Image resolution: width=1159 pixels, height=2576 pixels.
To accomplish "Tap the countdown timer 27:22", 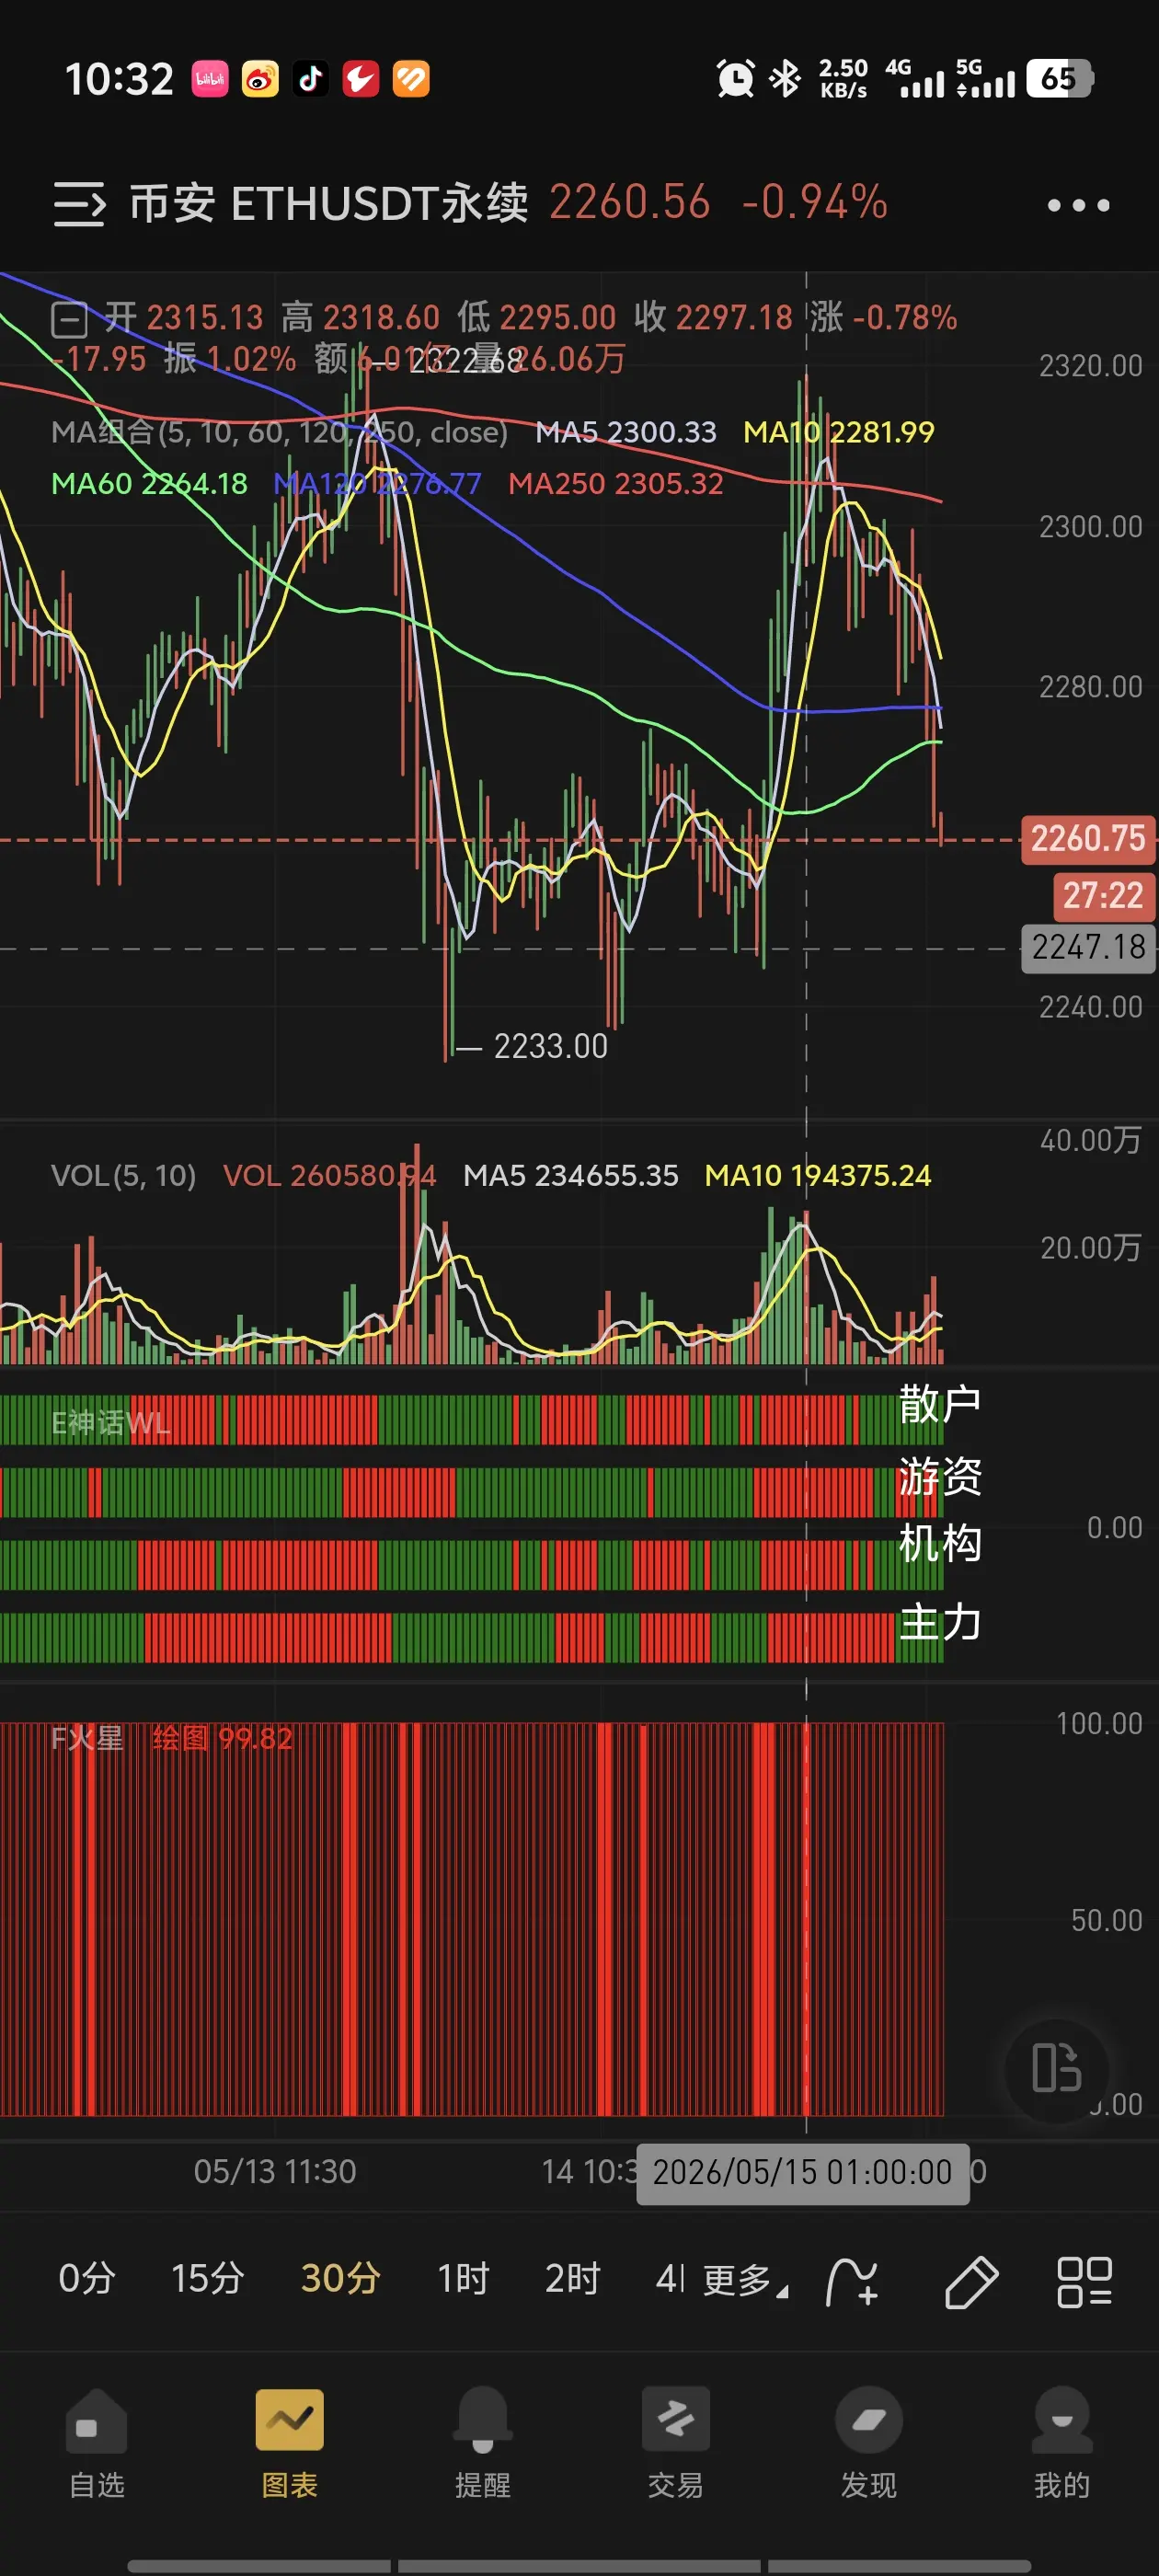I will click(1103, 896).
